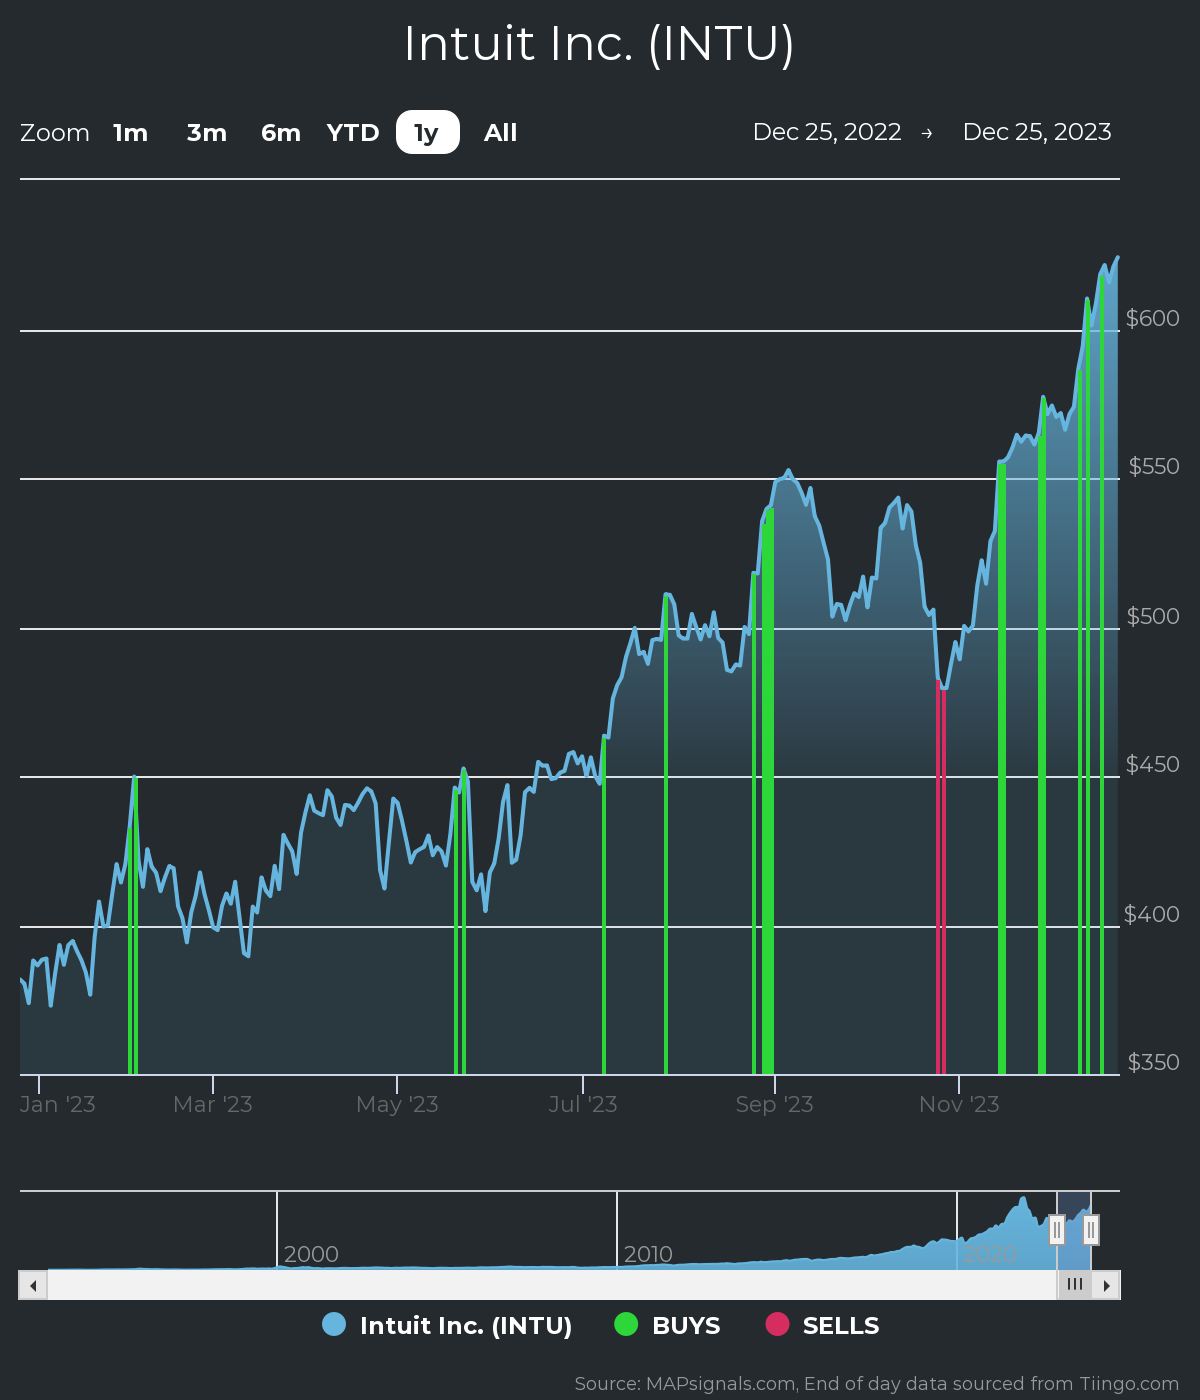The height and width of the screenshot is (1400, 1200).
Task: Select the YTD zoom range
Action: [353, 132]
